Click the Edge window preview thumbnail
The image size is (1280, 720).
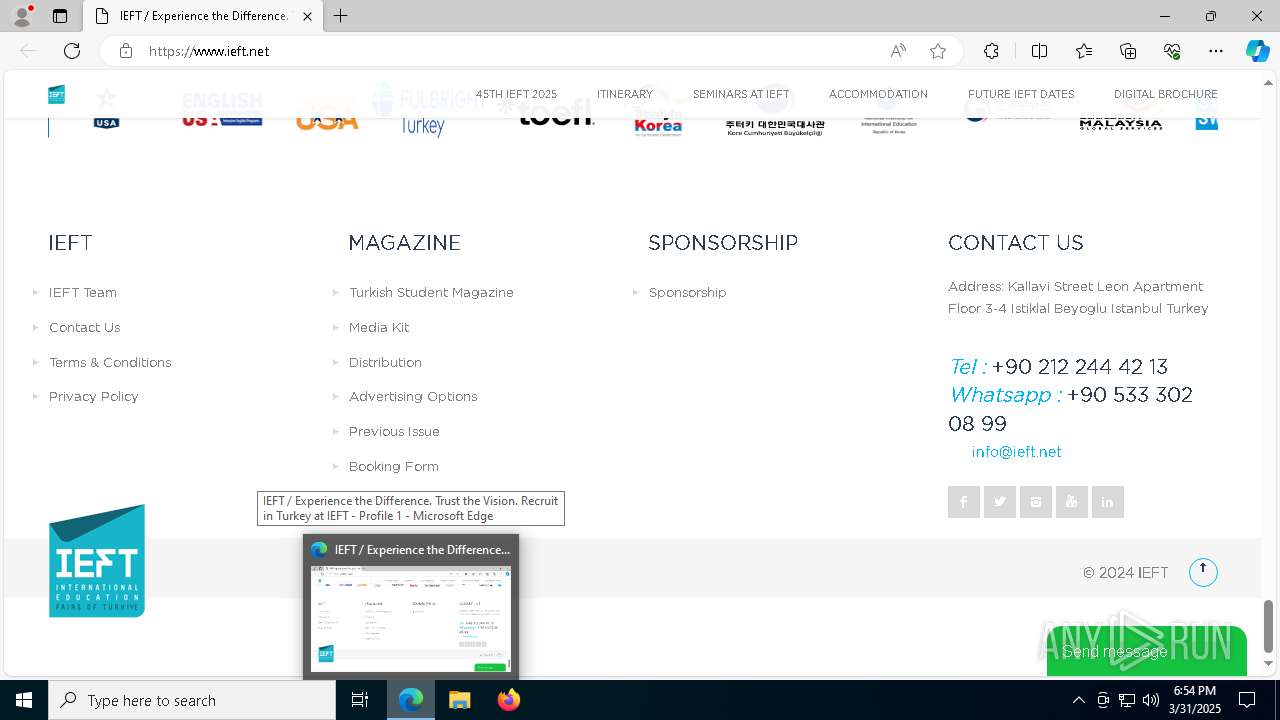coord(411,618)
